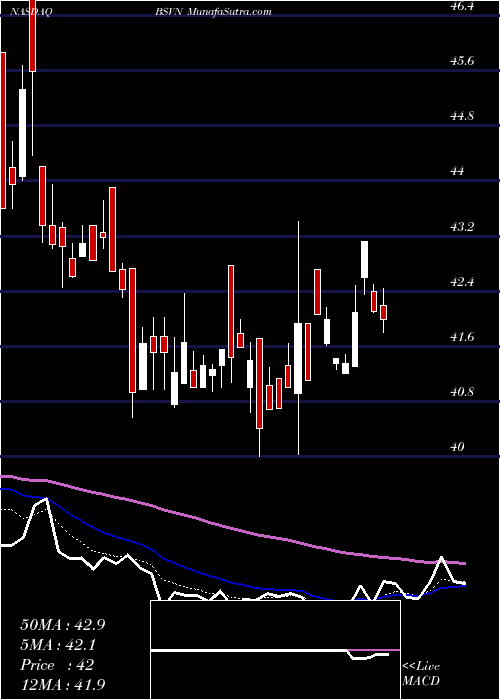Click the 12MA : 41.9 readout

[62, 685]
